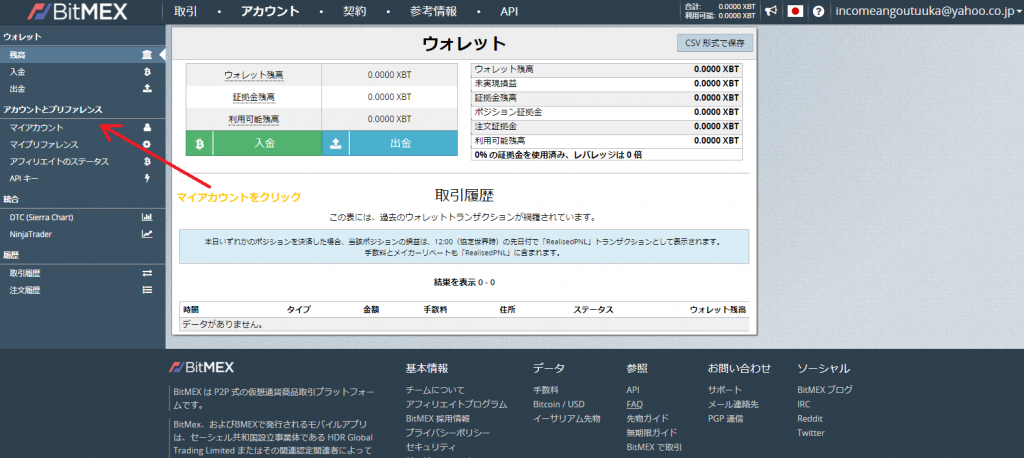Open サポート footer link
The height and width of the screenshot is (458, 1024).
tap(724, 389)
